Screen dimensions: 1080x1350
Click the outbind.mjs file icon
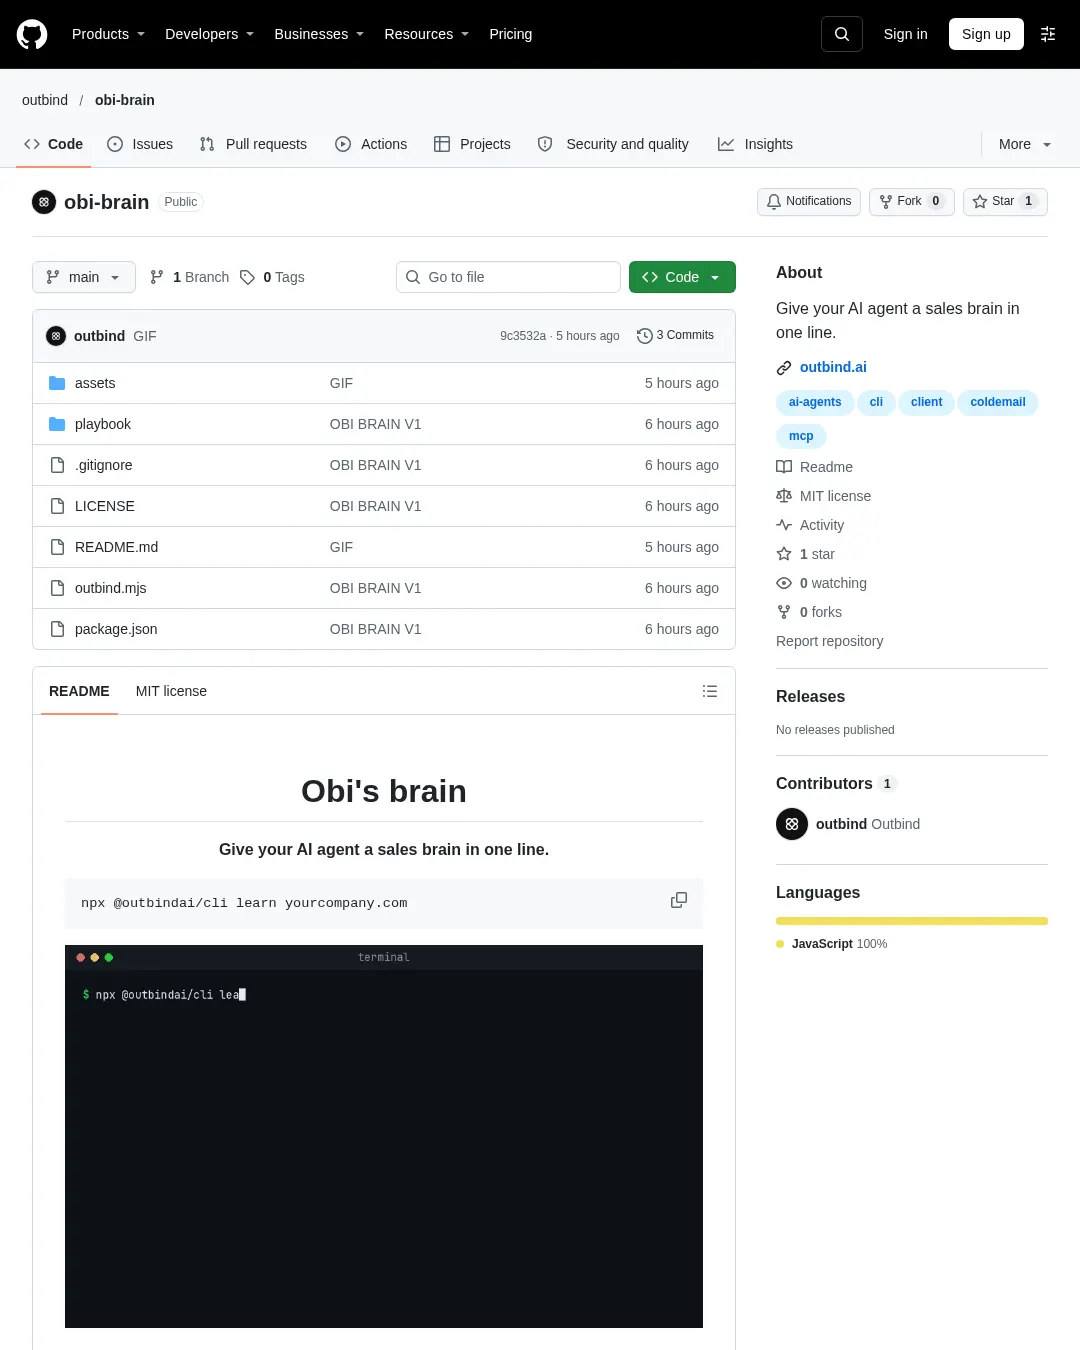click(57, 588)
